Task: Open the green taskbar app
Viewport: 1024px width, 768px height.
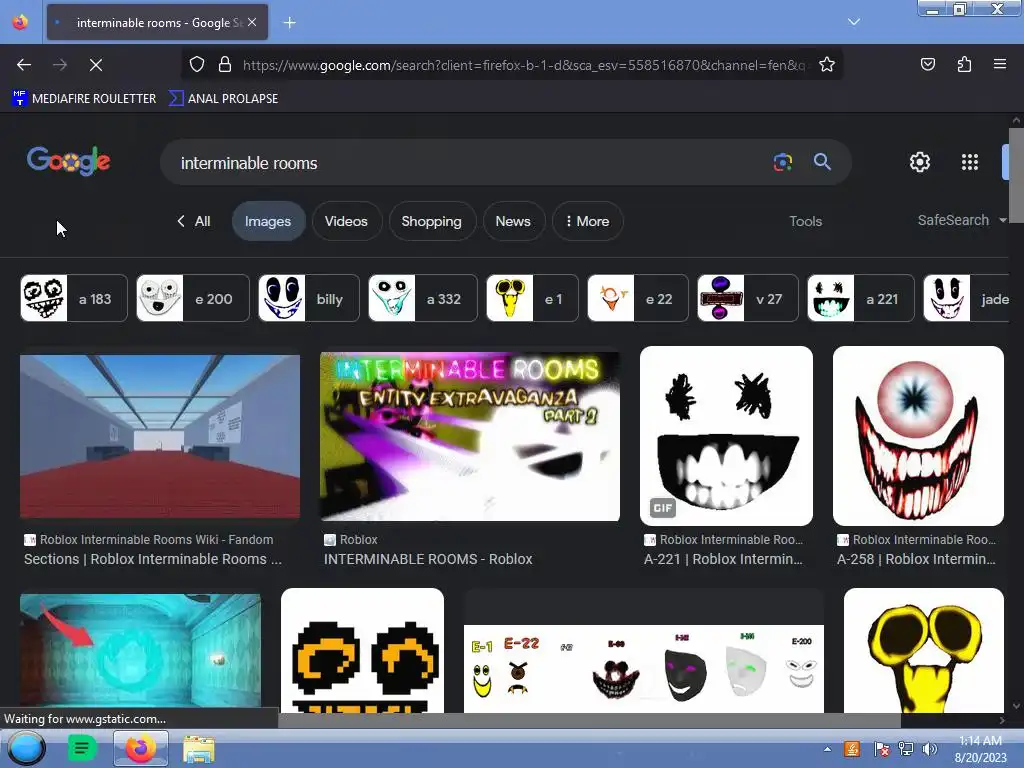Action: pyautogui.click(x=82, y=748)
